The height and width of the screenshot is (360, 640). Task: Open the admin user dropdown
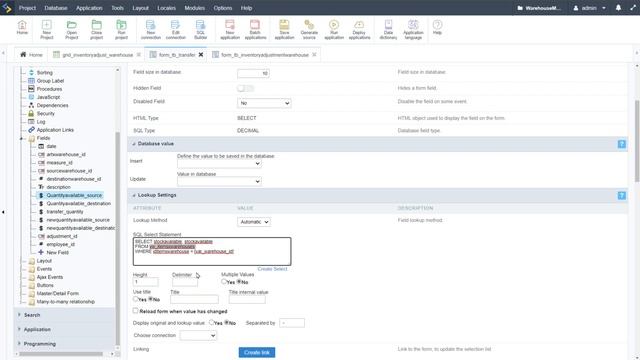589,8
